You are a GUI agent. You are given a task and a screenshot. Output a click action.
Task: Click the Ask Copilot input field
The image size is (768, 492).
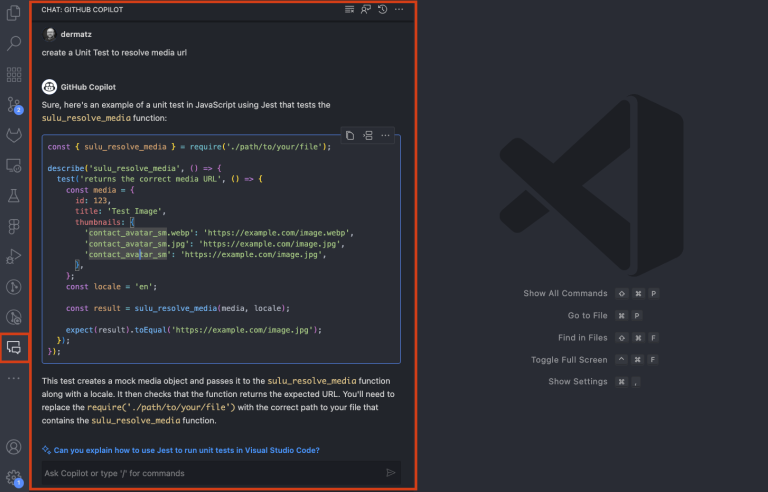point(221,473)
